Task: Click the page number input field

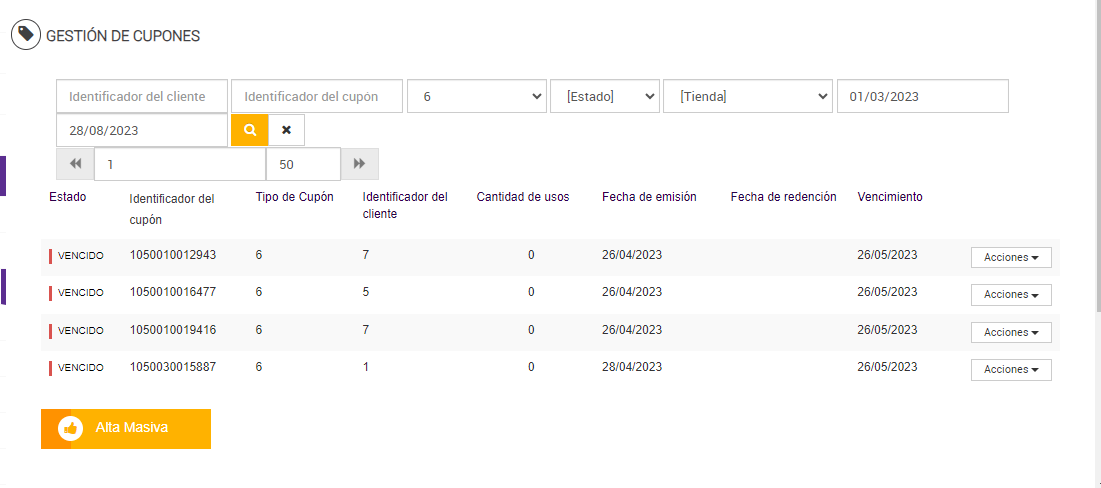Action: [x=180, y=164]
